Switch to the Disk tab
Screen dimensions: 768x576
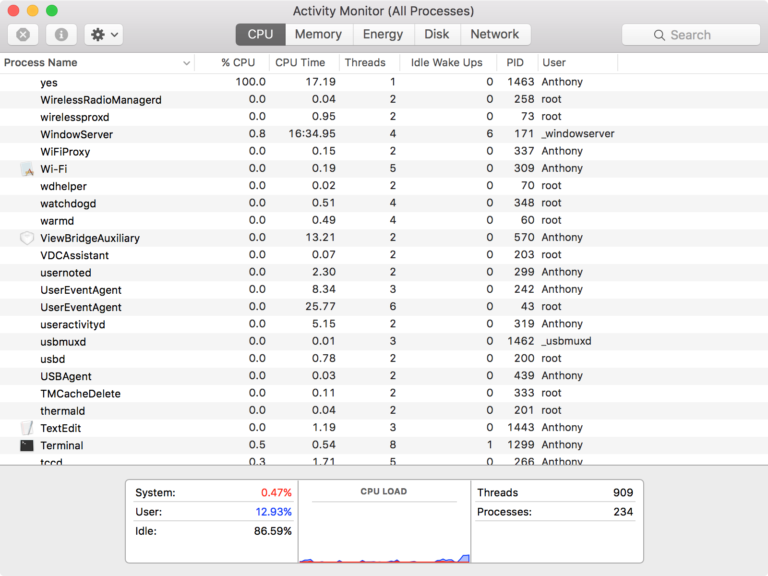[437, 35]
